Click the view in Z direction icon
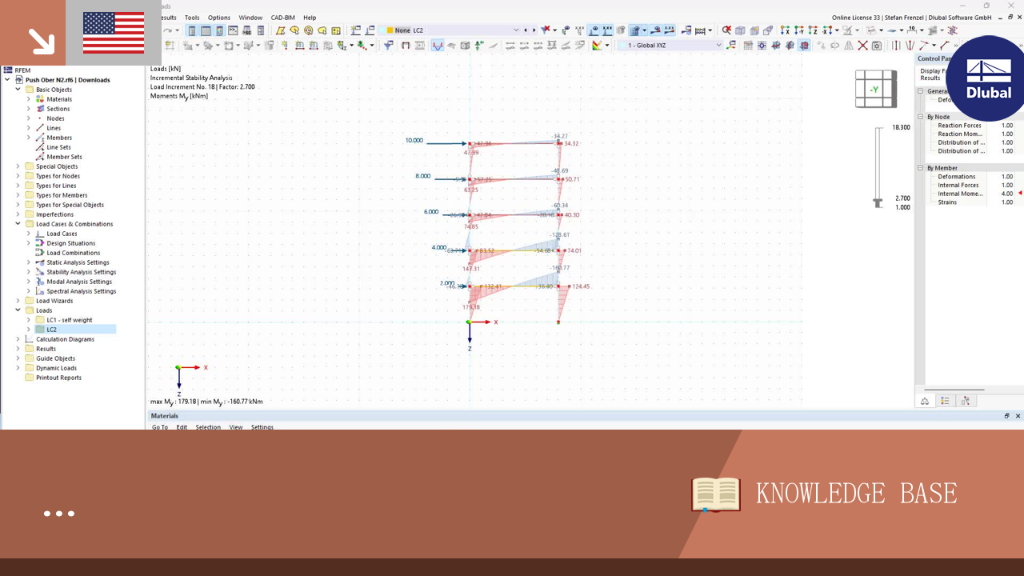Screen dimensions: 1024x576 tap(813, 30)
